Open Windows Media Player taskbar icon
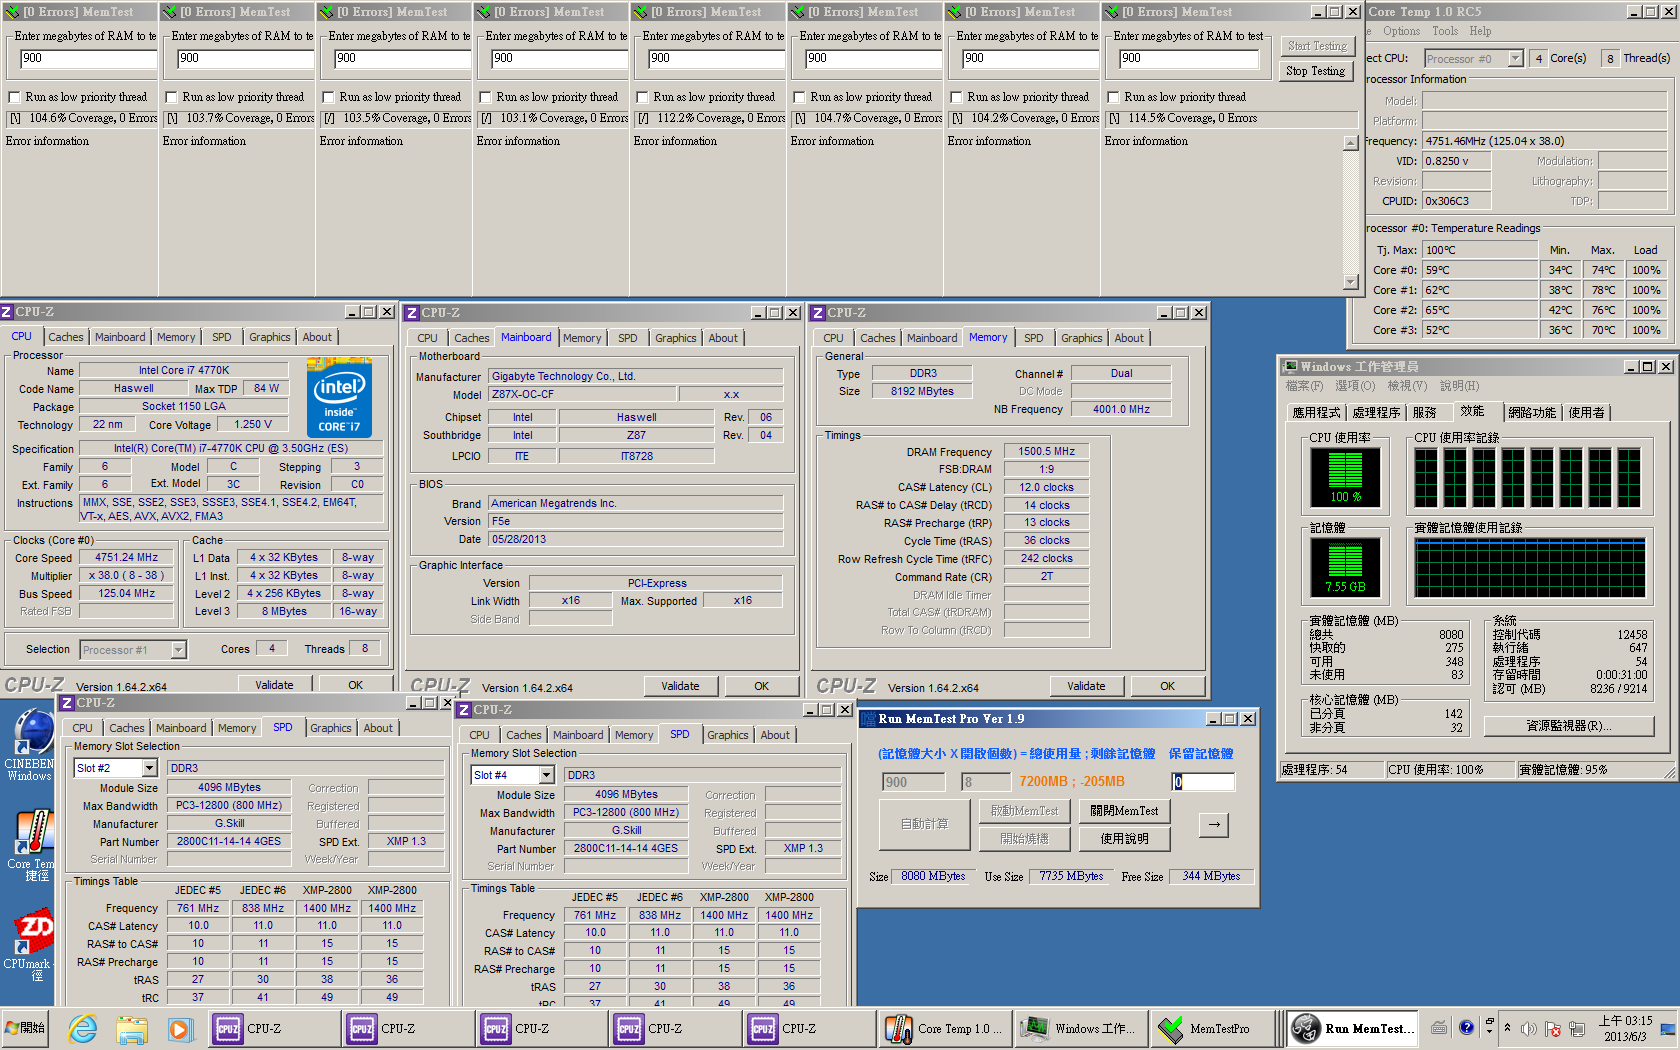This screenshot has width=1680, height=1050. 179,1028
